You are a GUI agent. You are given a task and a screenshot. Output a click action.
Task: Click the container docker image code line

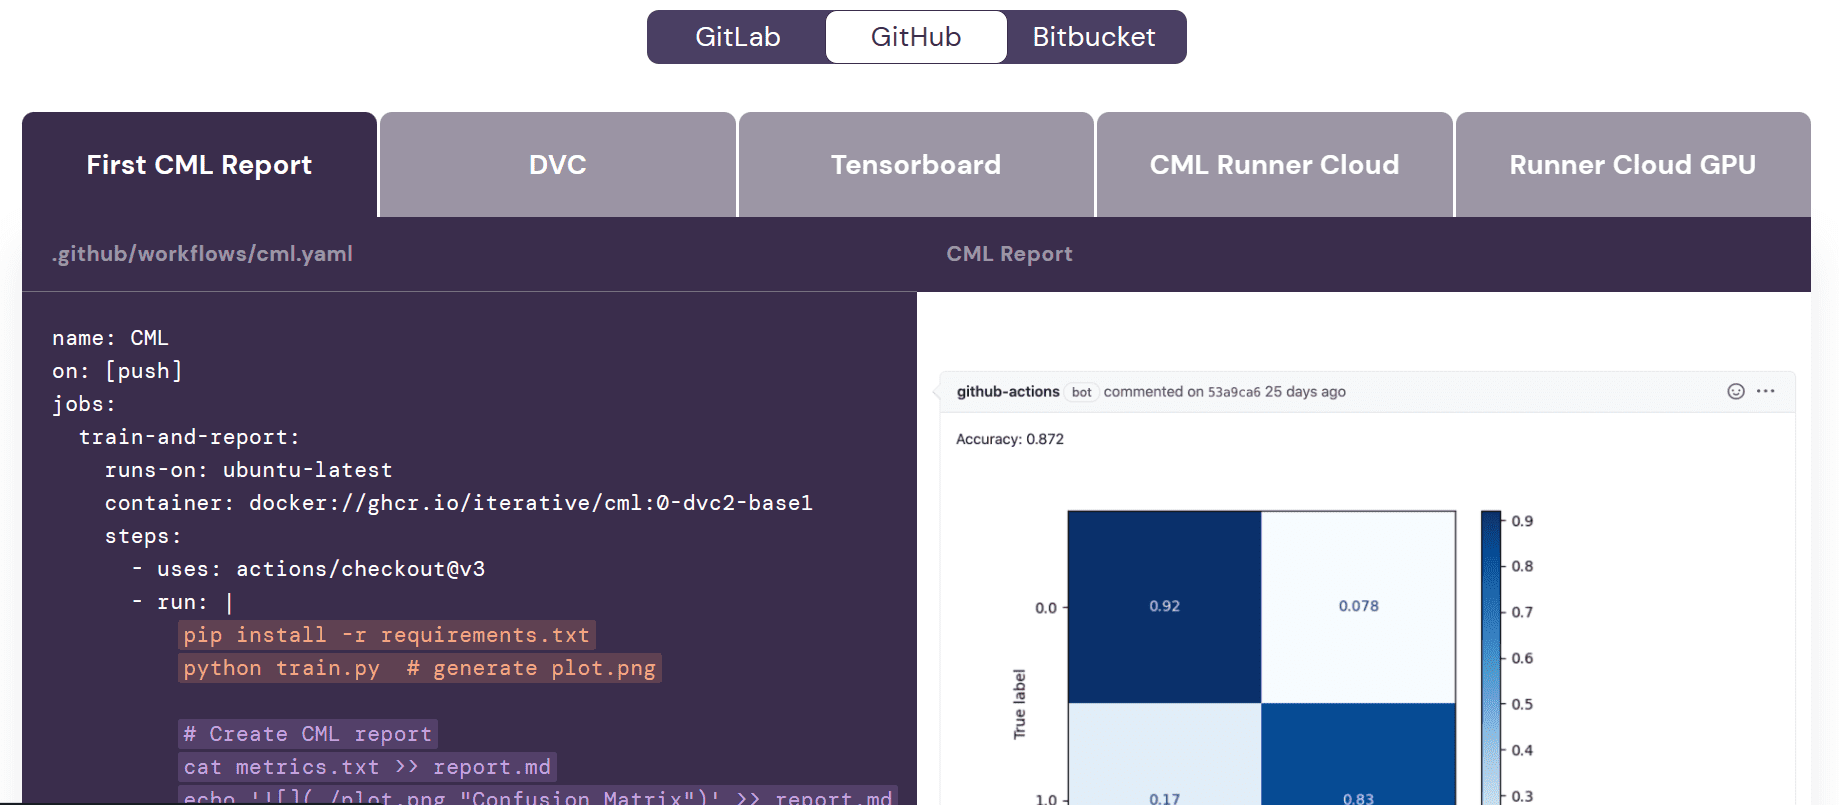click(459, 503)
